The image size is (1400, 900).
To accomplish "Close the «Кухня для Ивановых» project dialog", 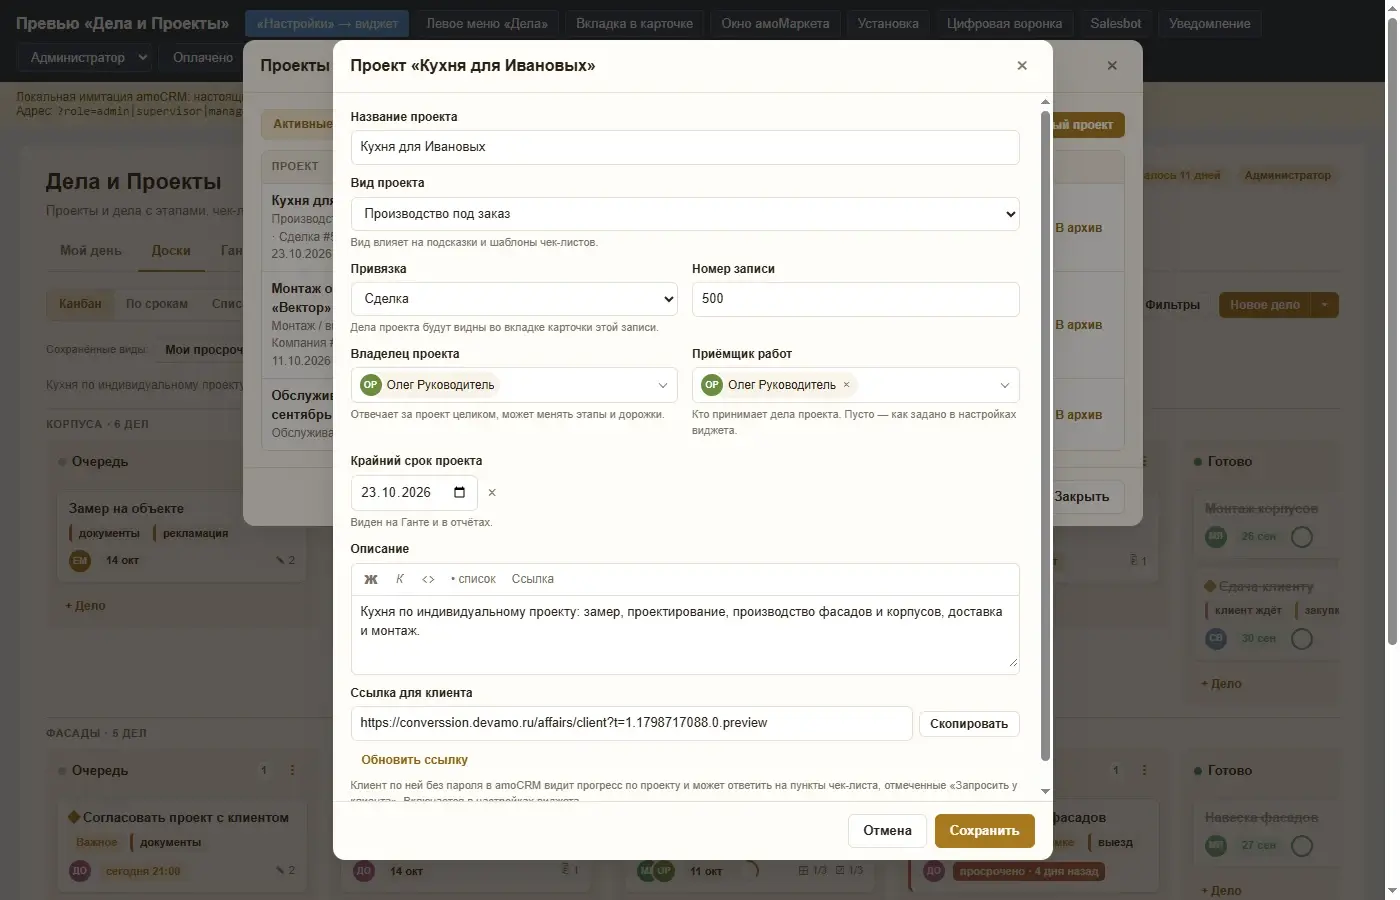I will coord(1022,65).
